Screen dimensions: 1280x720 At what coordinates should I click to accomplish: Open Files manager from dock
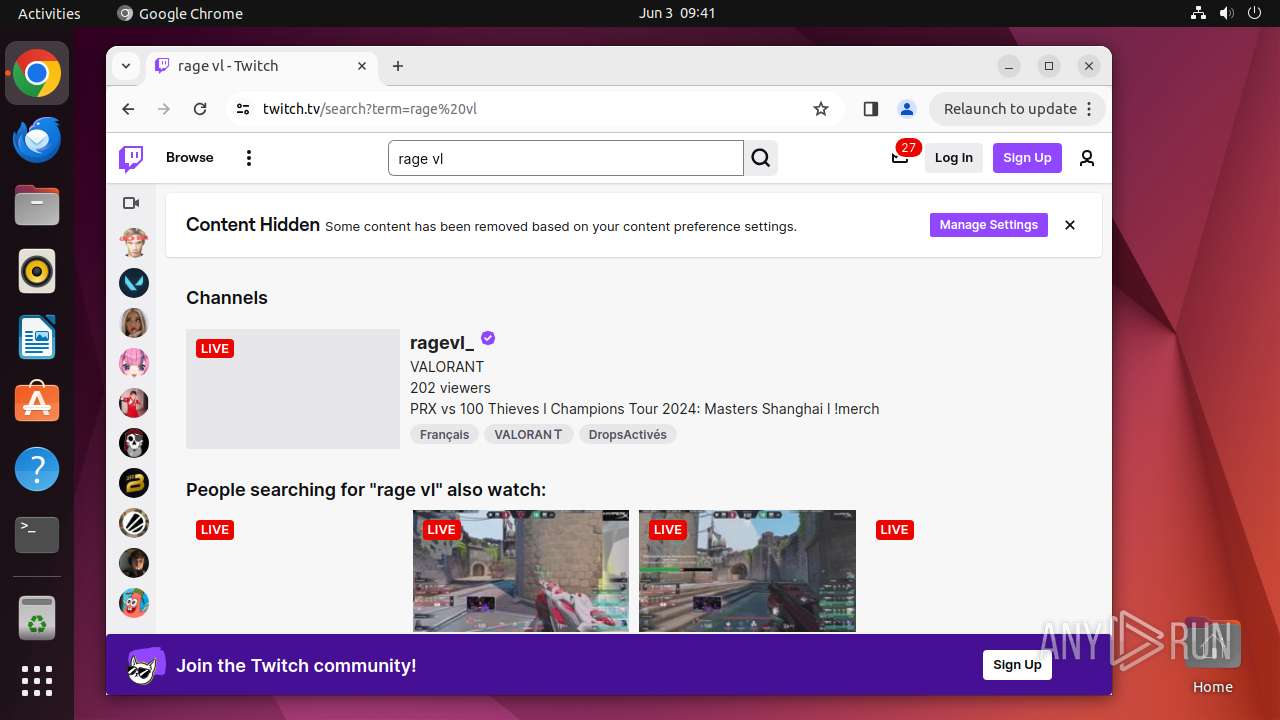tap(37, 205)
